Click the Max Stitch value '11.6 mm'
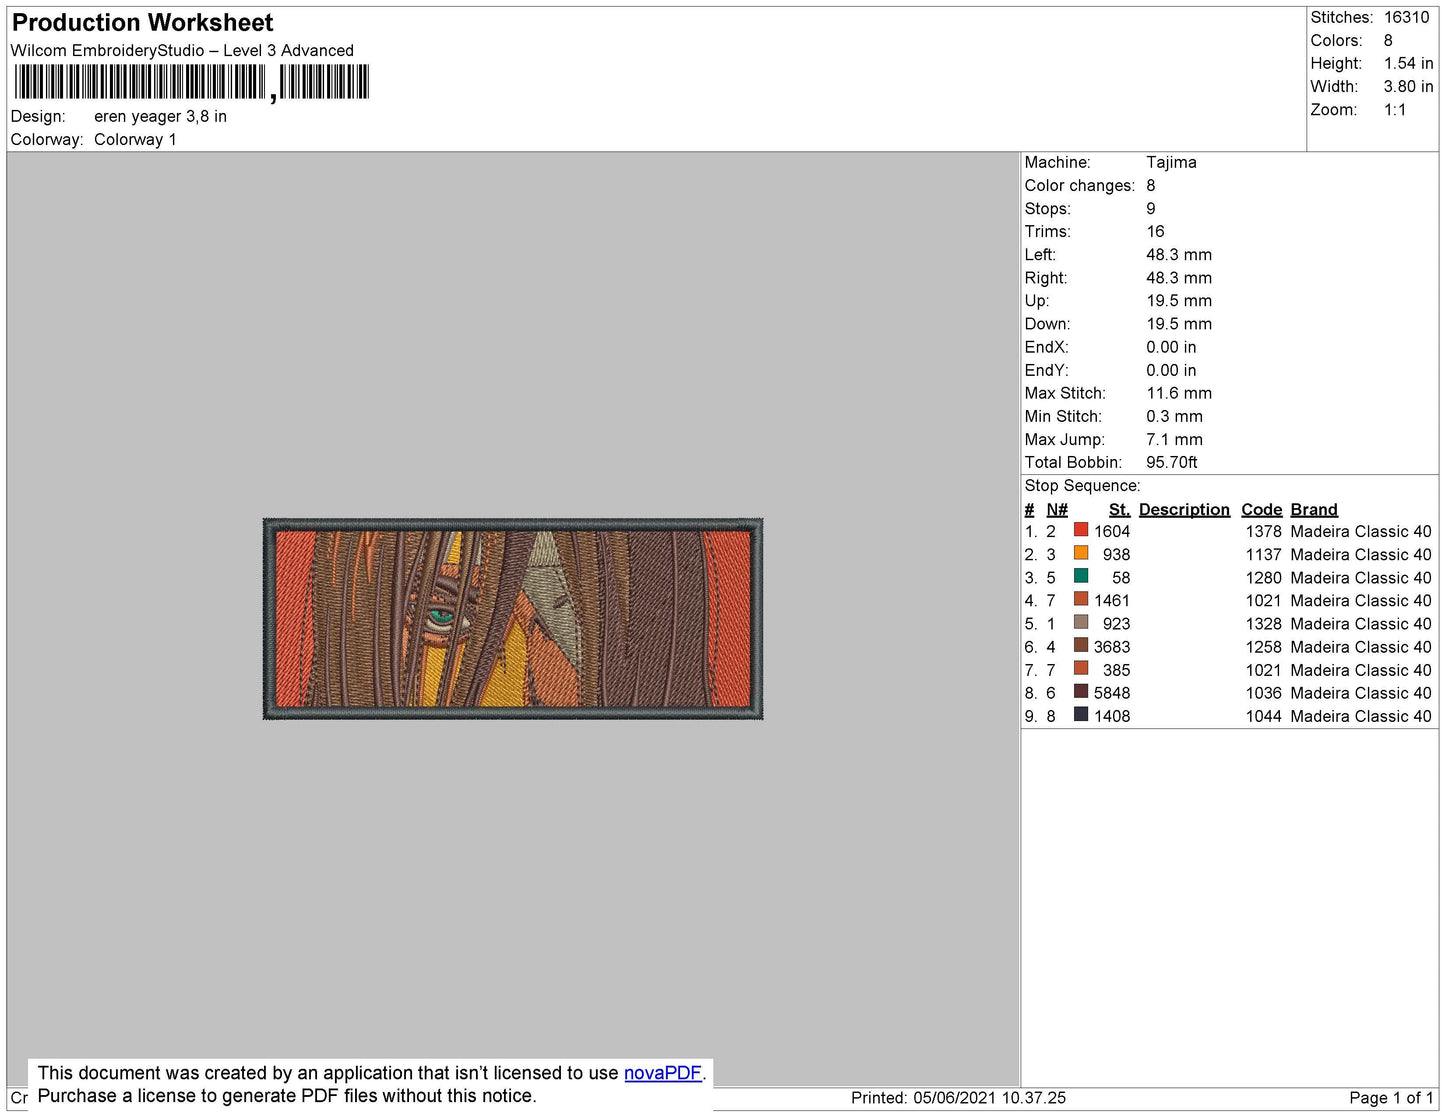This screenshot has height=1117, width=1445. tap(1179, 393)
